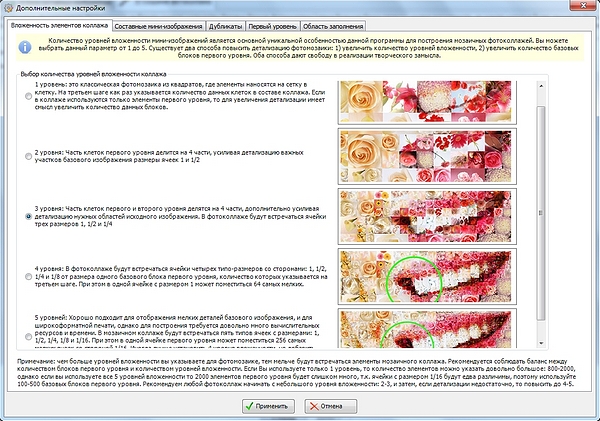Screen dimensions: 600x421
Task: Click the 2-level mosaic preview thumbnail
Action: point(427,156)
